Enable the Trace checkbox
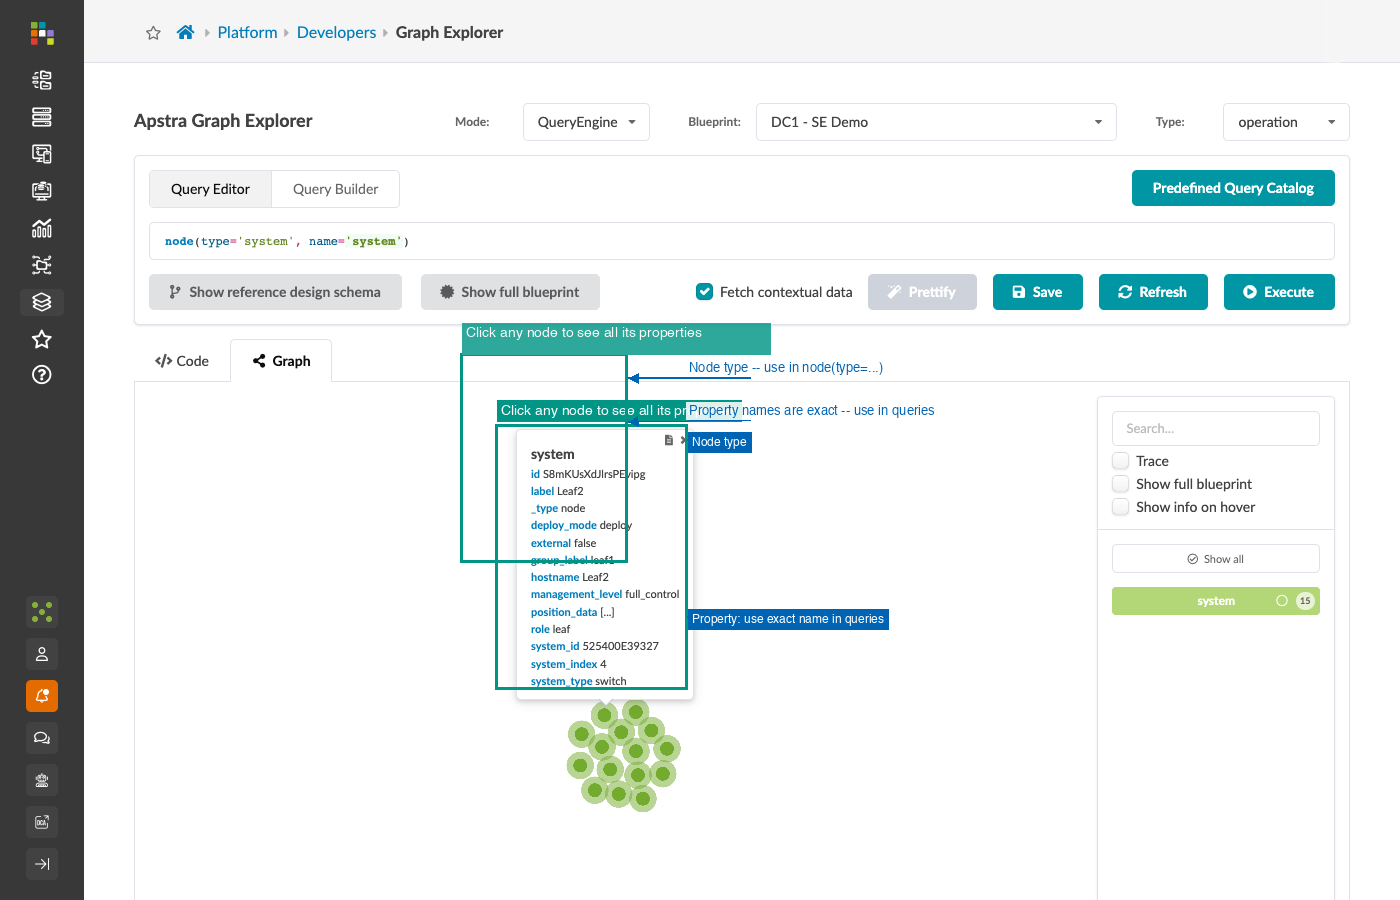 1121,461
